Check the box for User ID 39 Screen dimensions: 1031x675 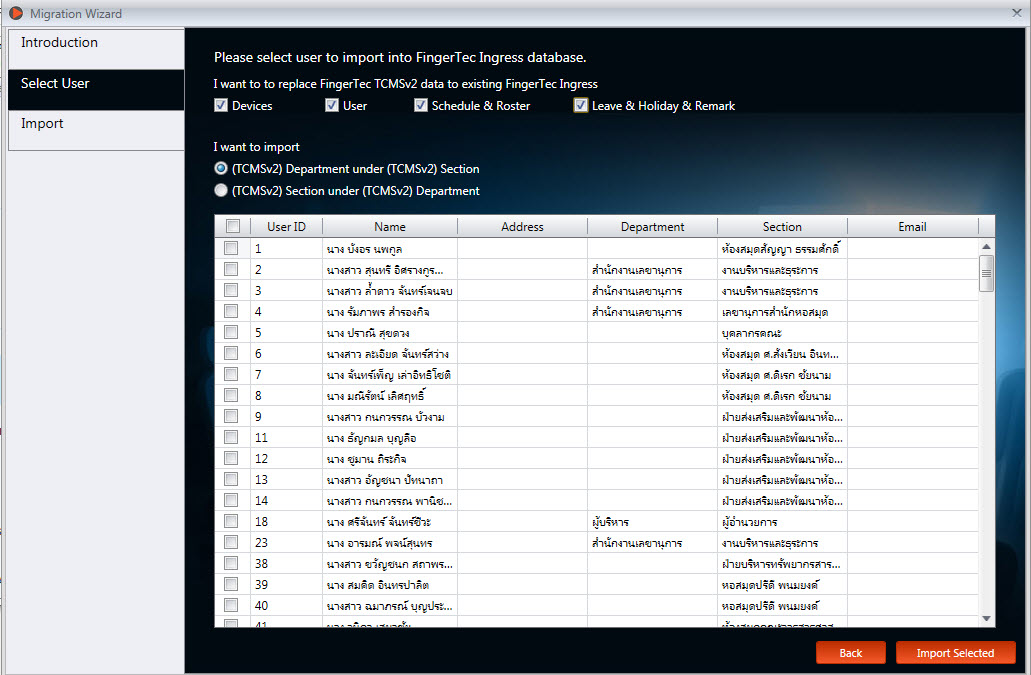pyautogui.click(x=231, y=585)
